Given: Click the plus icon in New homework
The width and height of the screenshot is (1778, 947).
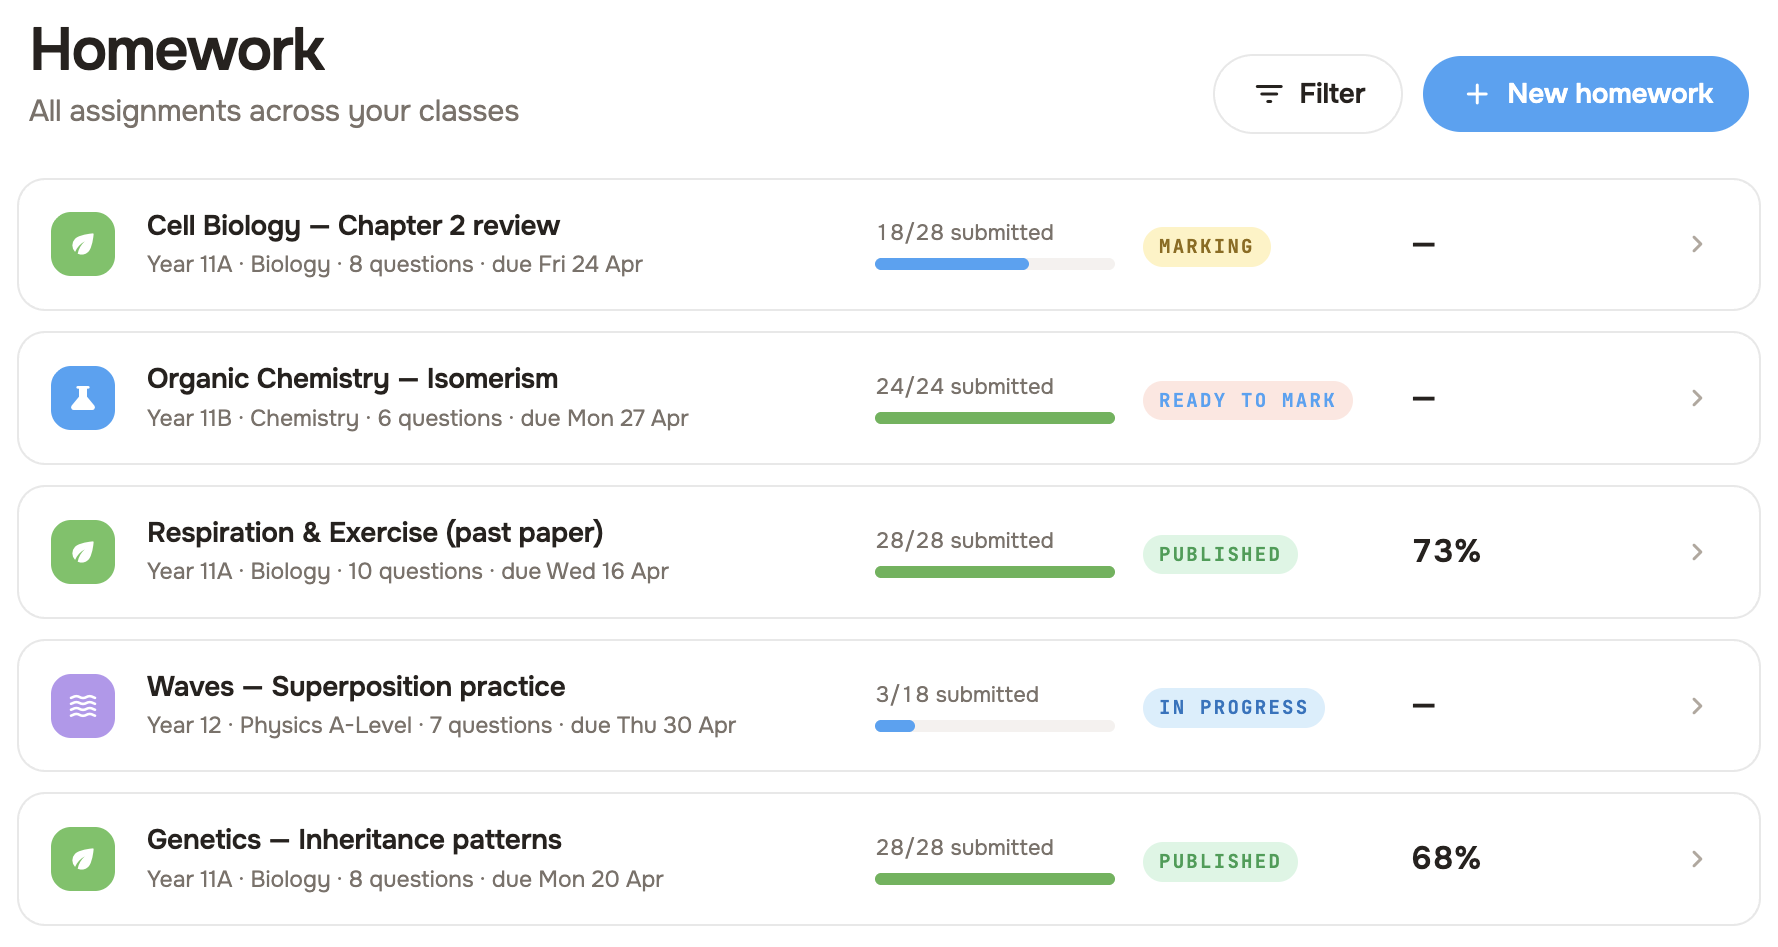Looking at the screenshot, I should (x=1477, y=94).
